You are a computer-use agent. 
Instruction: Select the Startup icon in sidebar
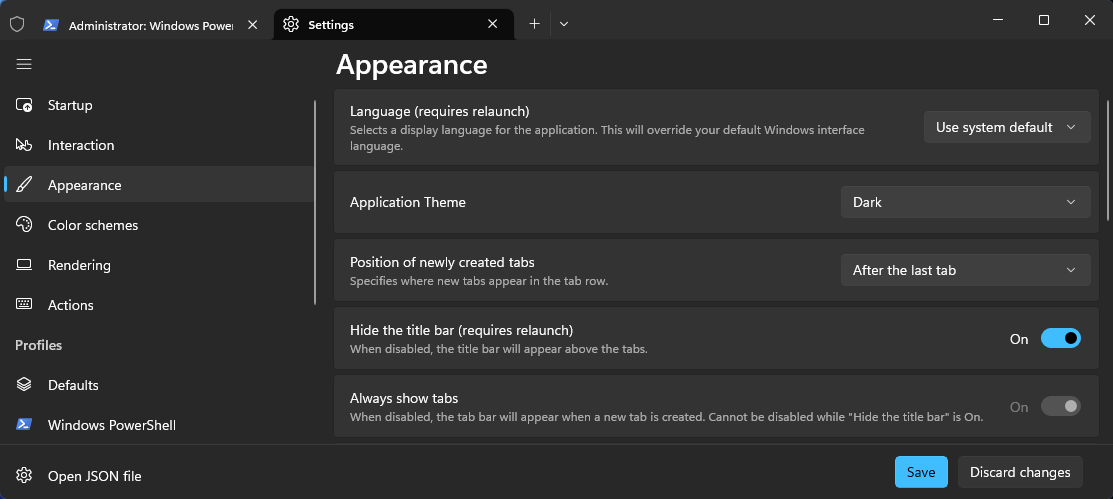(x=24, y=105)
